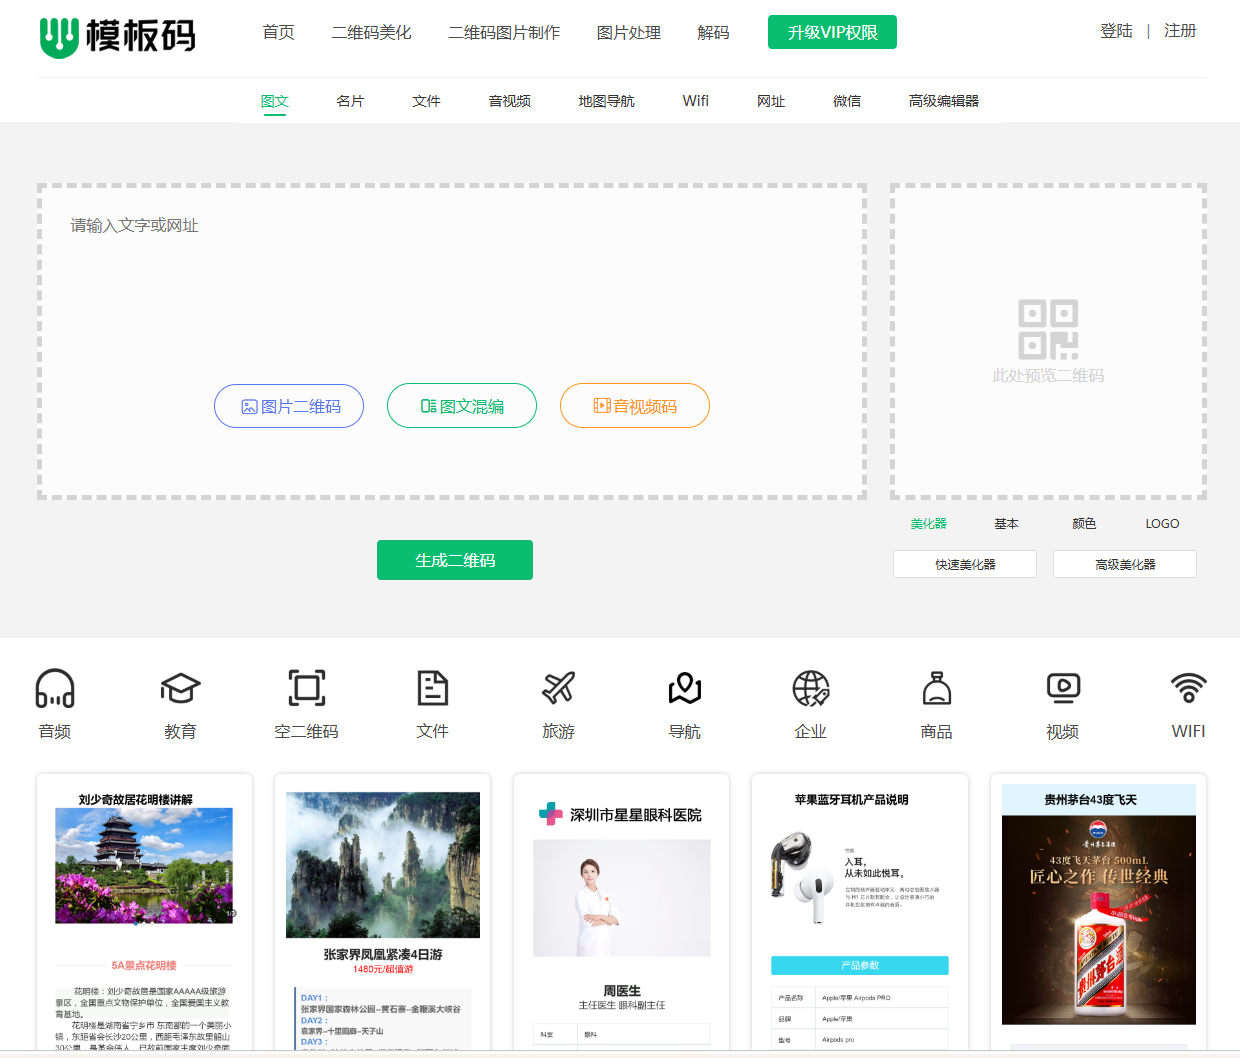This screenshot has height=1058, width=1240.
Task: Click the 注册 link
Action: (x=1180, y=31)
